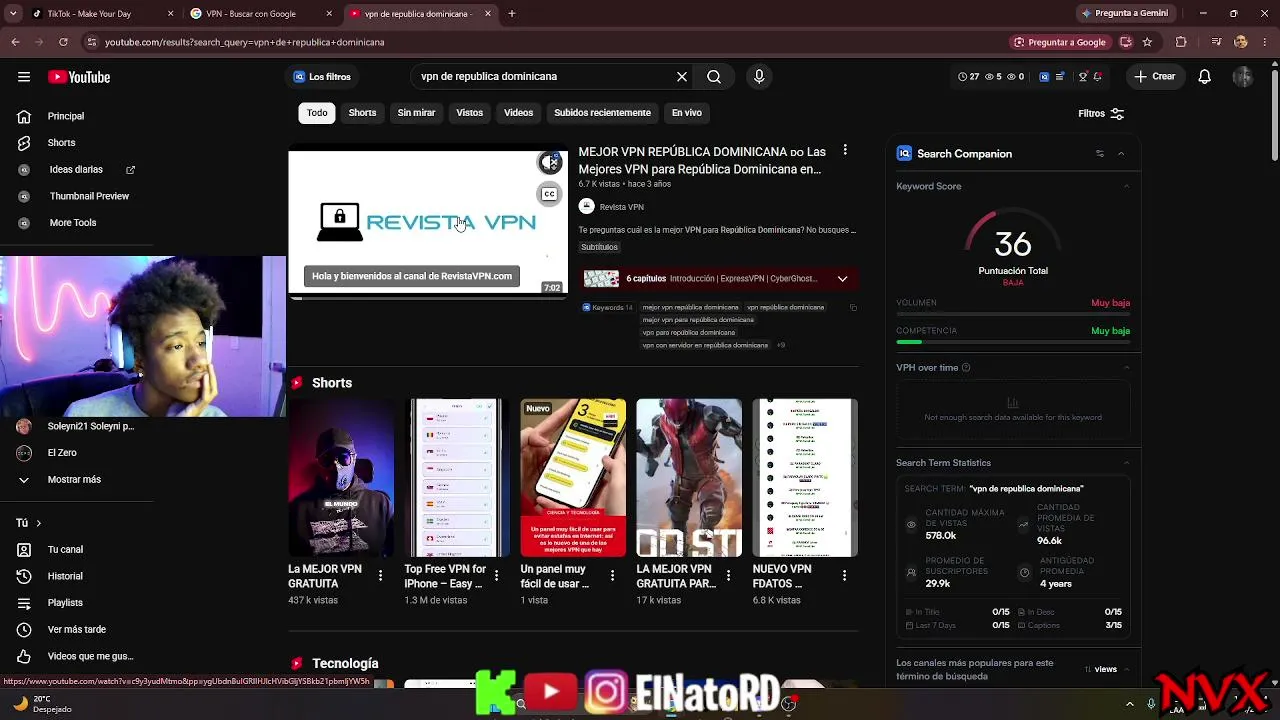Click Pregunta a Gemini button
1280x720 pixels.
1124,14
